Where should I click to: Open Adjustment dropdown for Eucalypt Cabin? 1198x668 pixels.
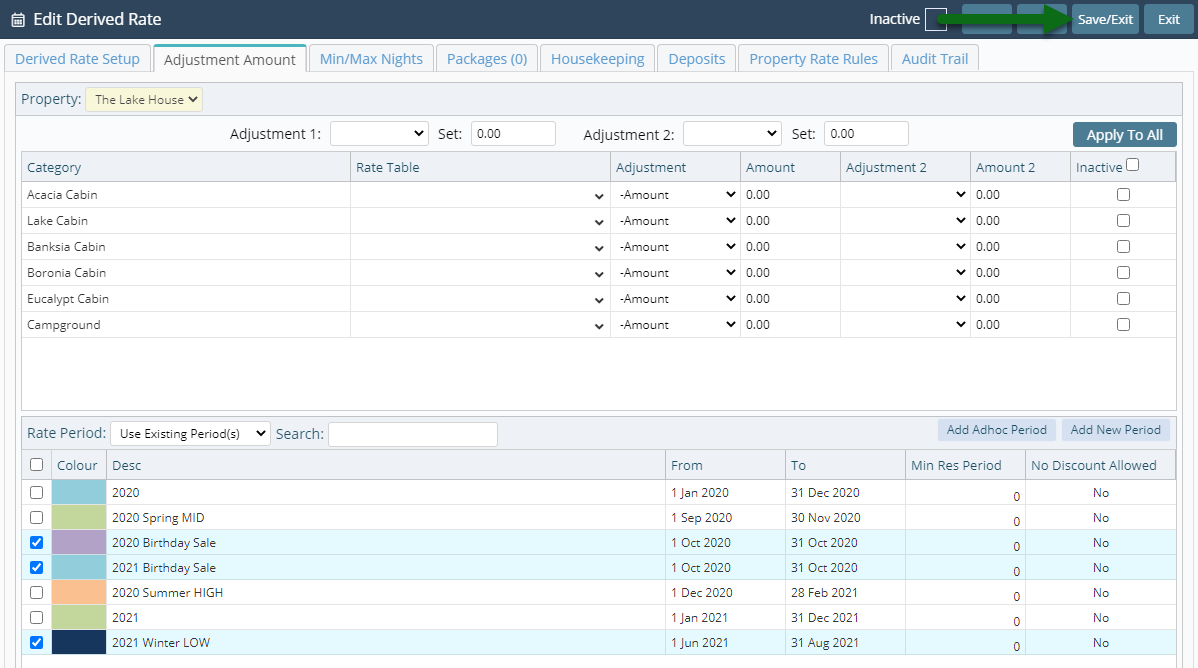click(675, 299)
